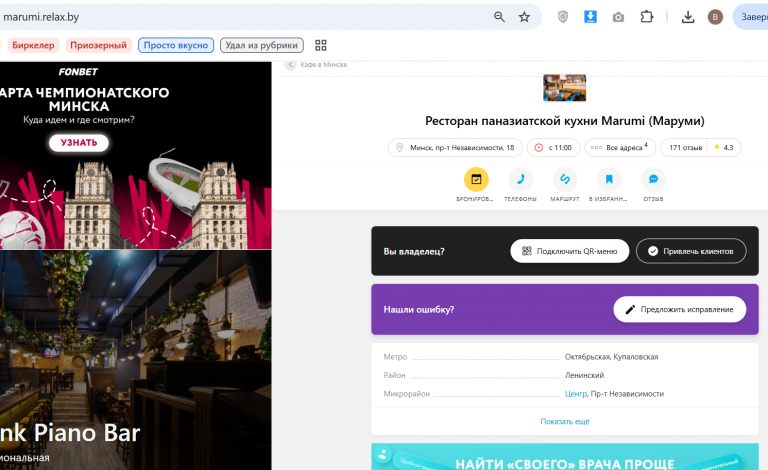Open the Приозерный bookmark
The width and height of the screenshot is (768, 470).
pyautogui.click(x=98, y=45)
